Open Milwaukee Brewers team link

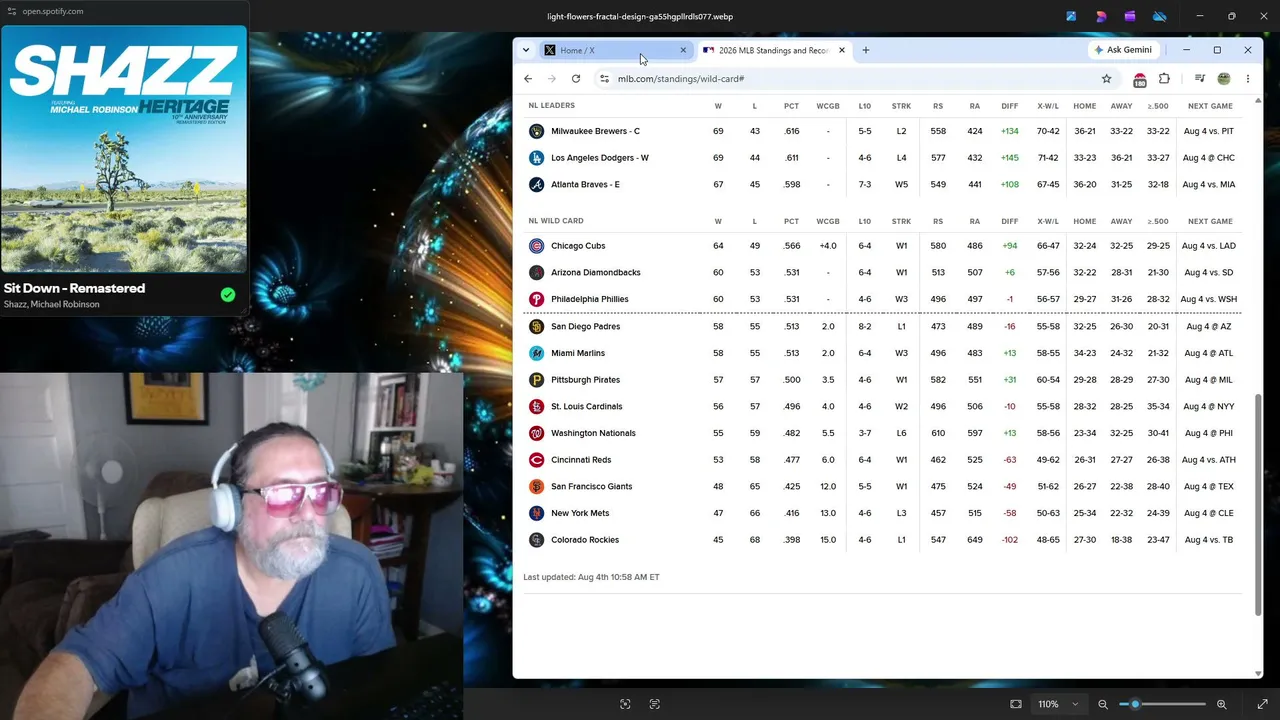[x=596, y=131]
